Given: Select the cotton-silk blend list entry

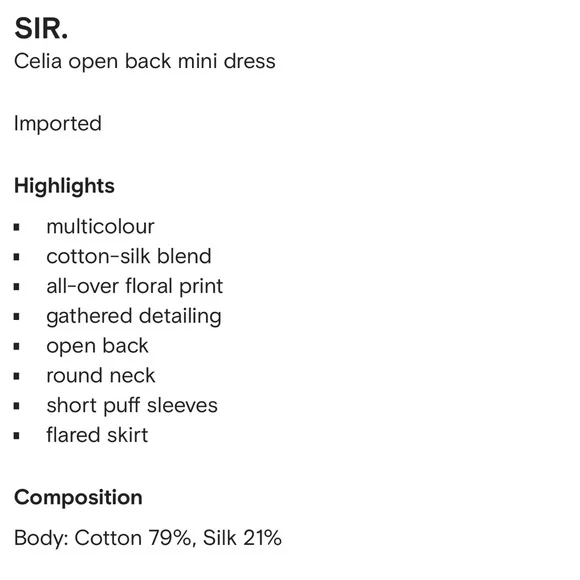Looking at the screenshot, I should point(129,256).
